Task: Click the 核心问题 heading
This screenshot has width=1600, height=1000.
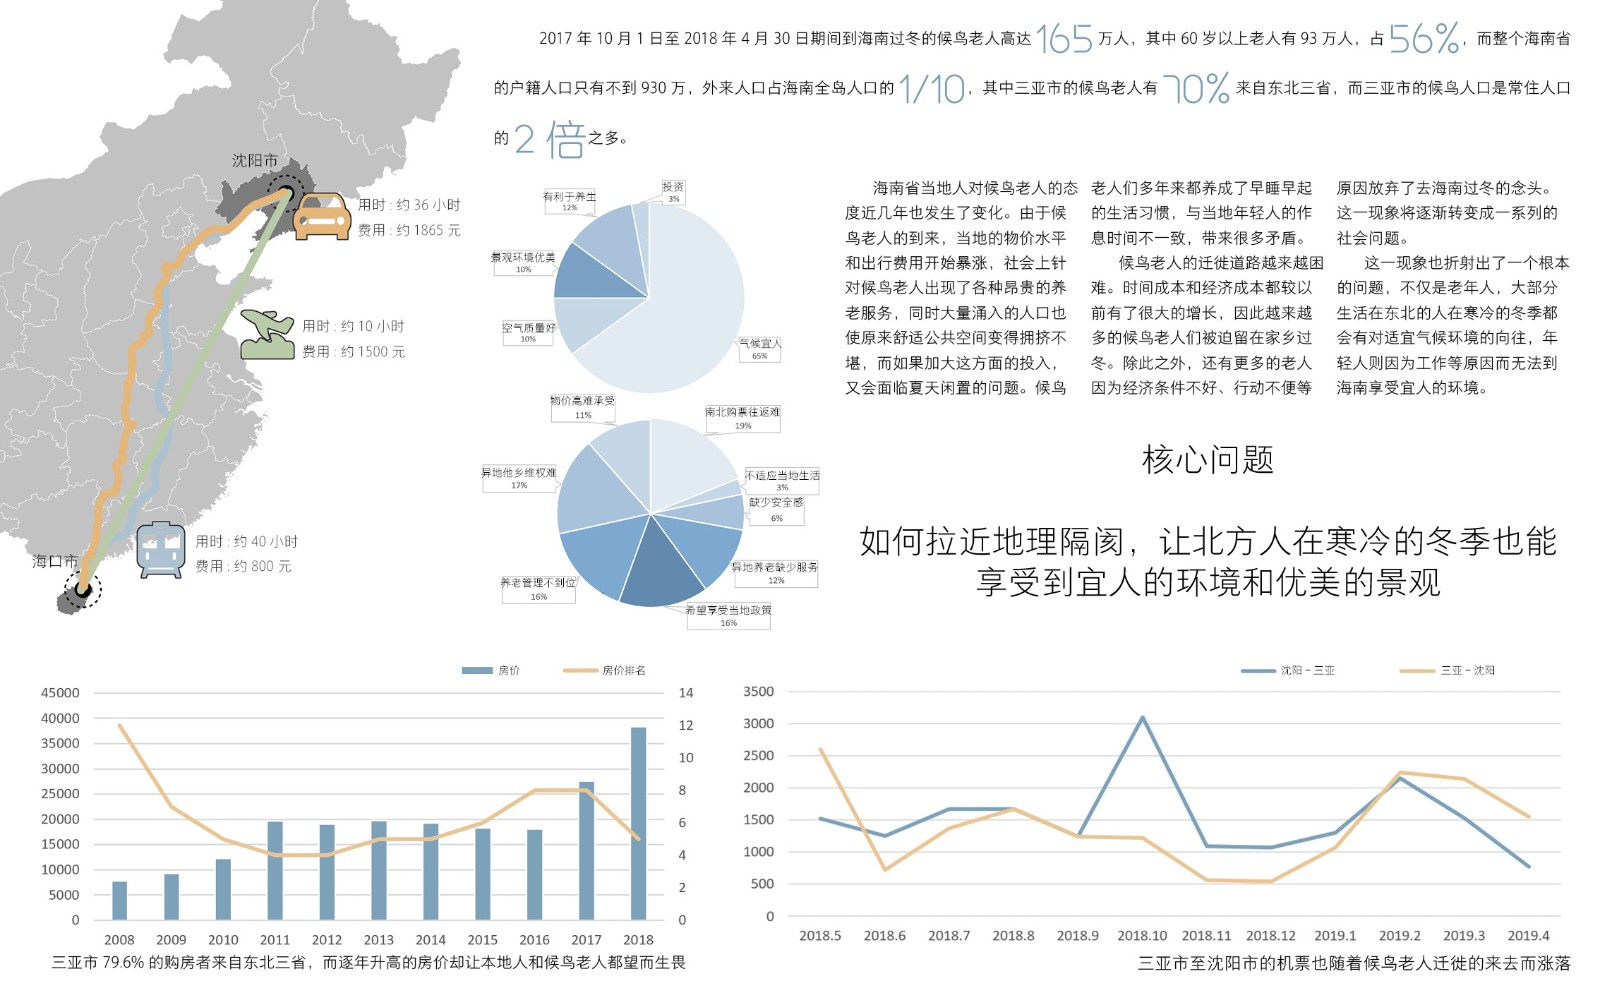Action: click(1208, 460)
